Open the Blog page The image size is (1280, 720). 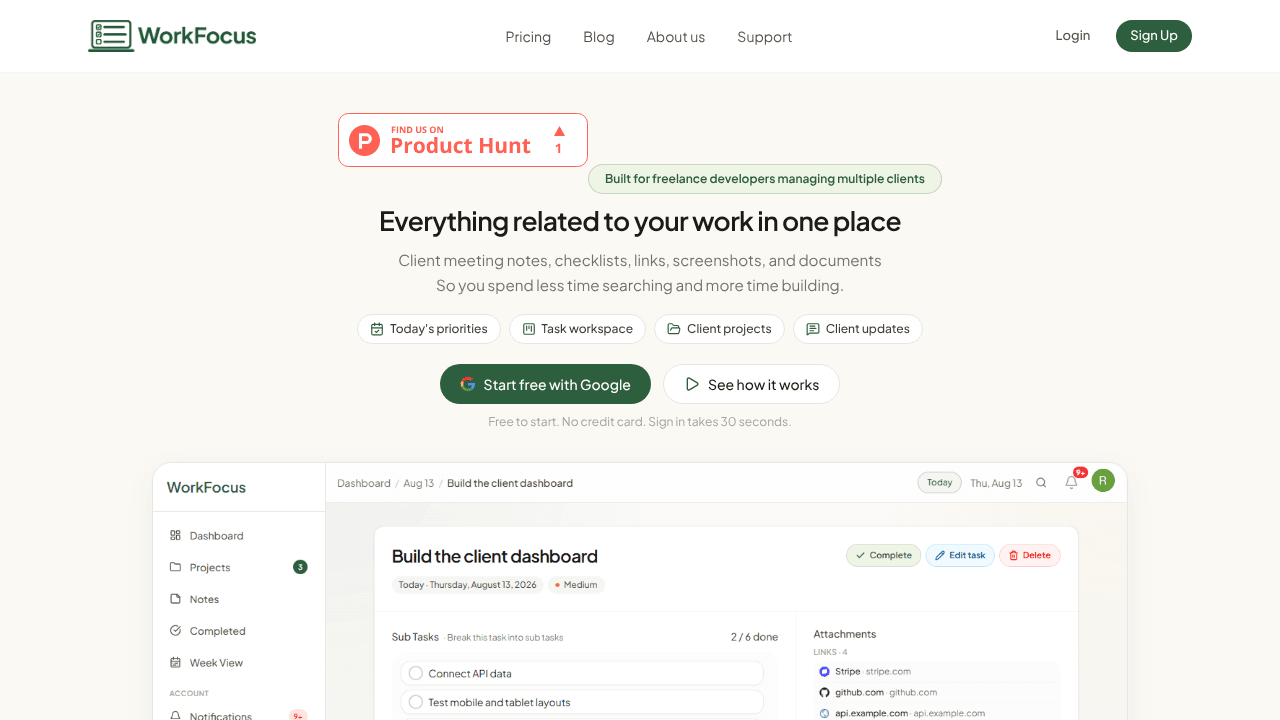pyautogui.click(x=599, y=37)
